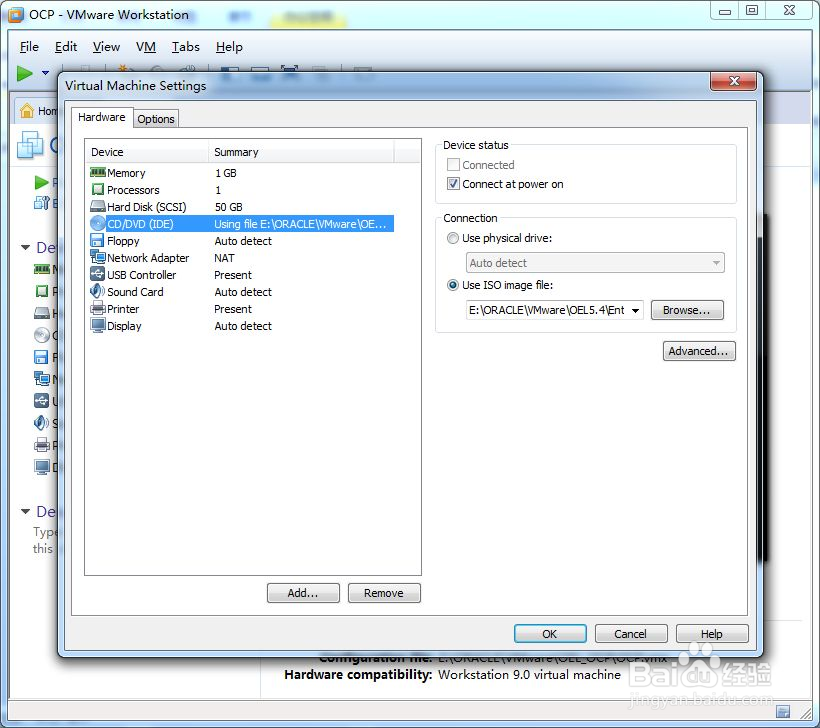Select the Sound Card Auto detect summary
Viewport: 820px width, 728px height.
pos(243,291)
